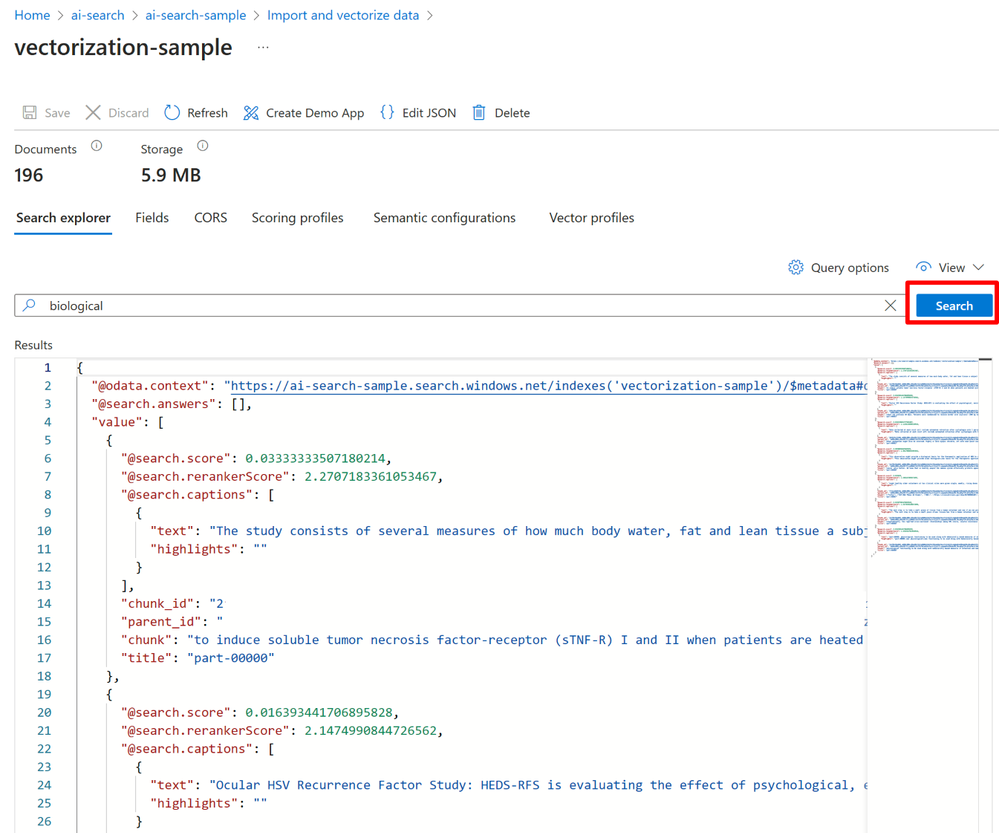Screen dimensions: 999x833
Task: Click the "parent_id" key on line 15
Action: (x=161, y=621)
